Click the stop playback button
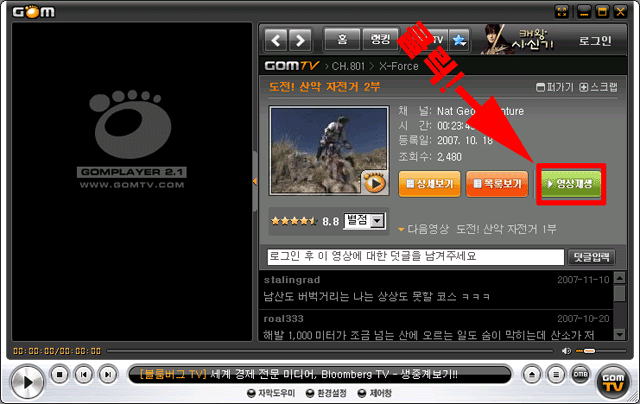 (x=60, y=375)
